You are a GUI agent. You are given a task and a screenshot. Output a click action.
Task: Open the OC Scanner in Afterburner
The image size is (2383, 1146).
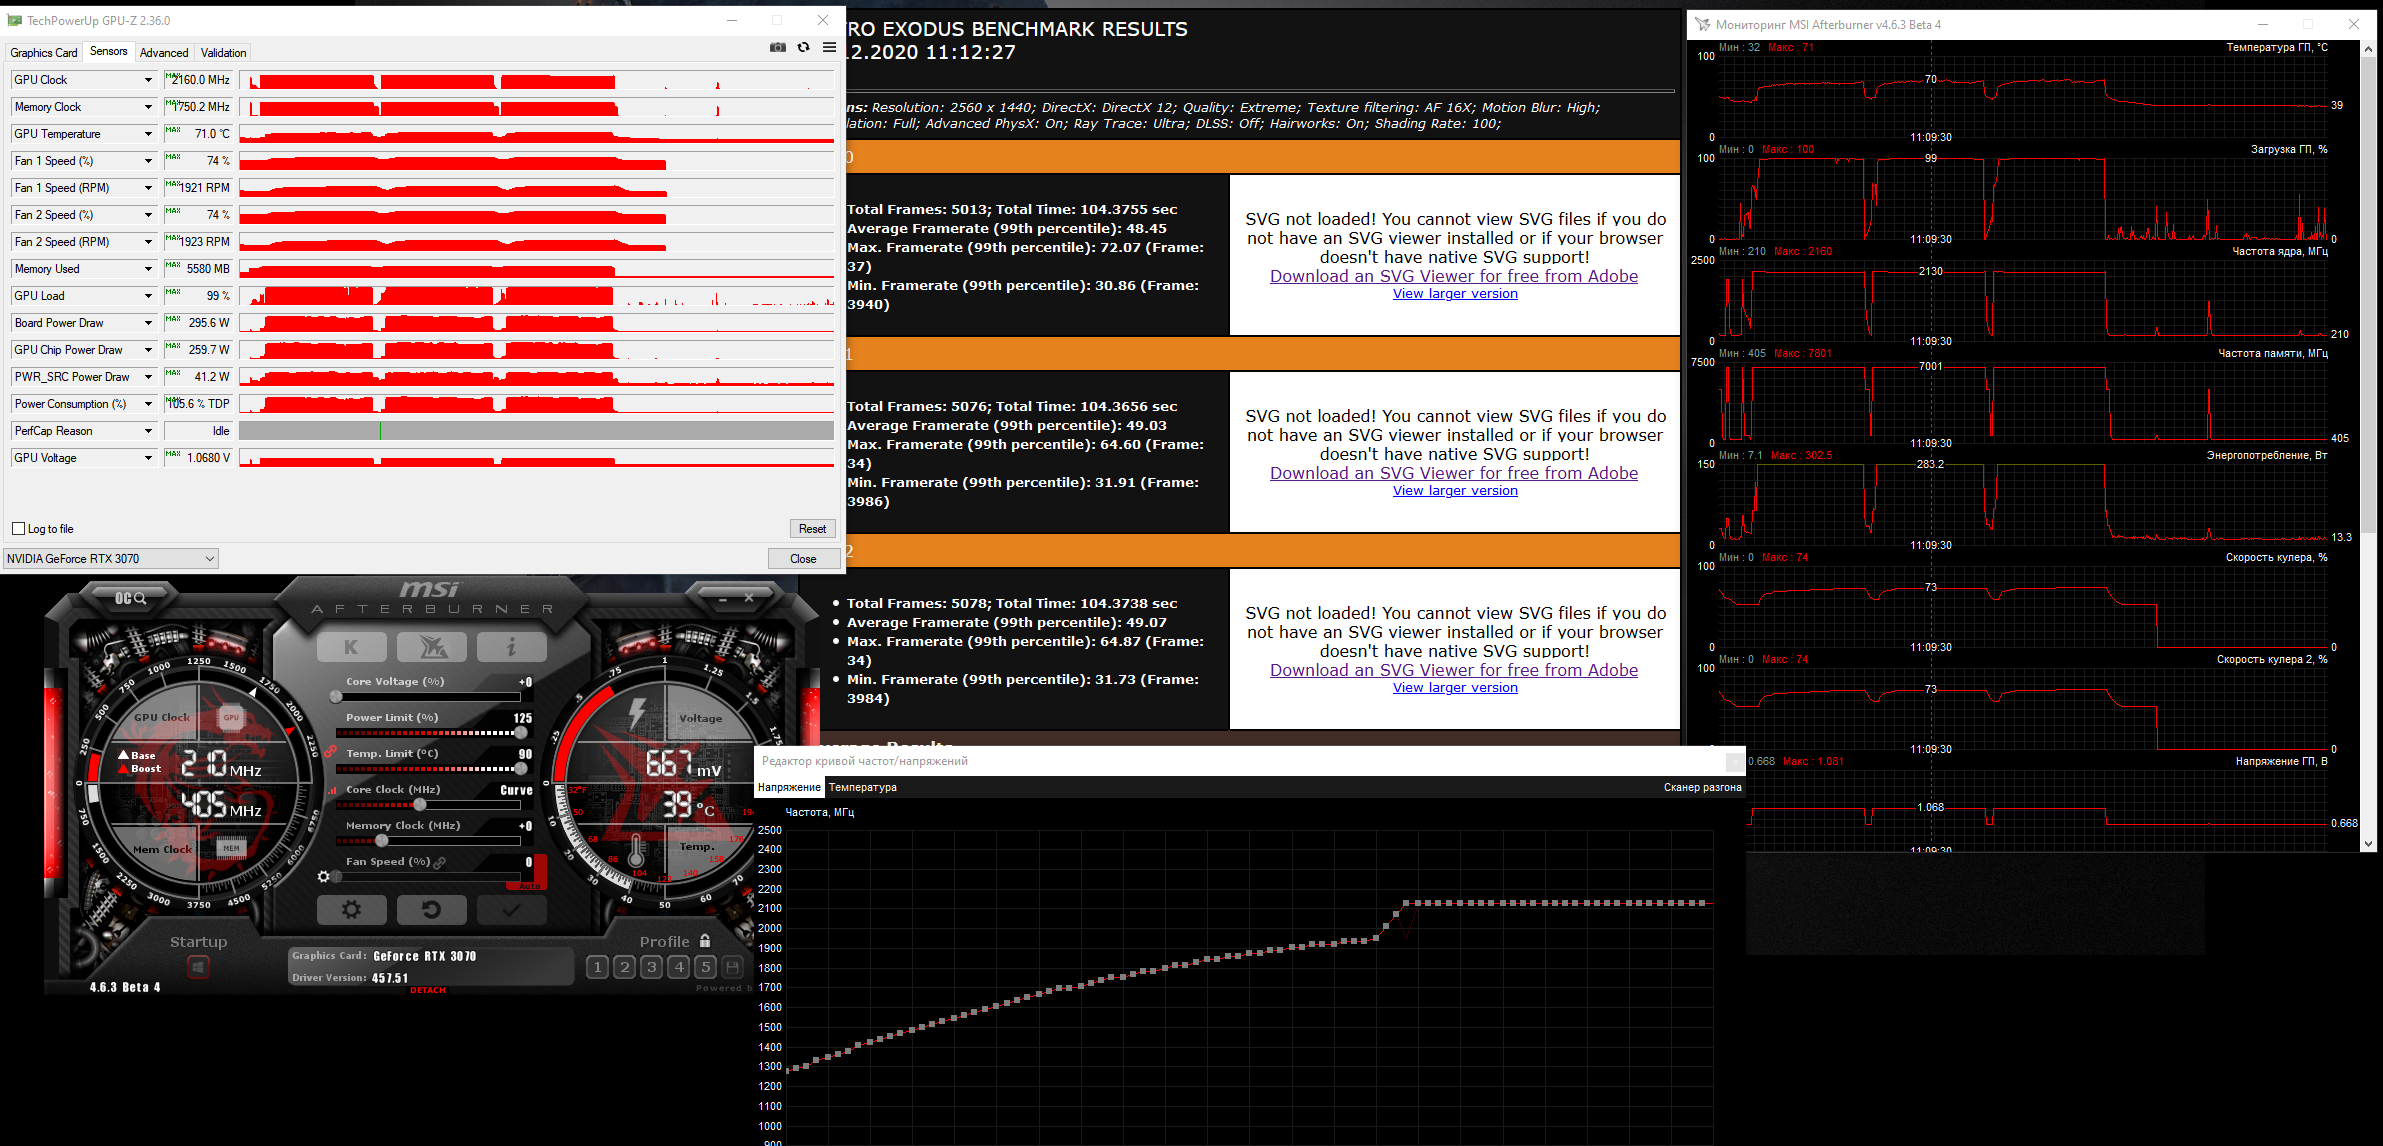click(131, 598)
